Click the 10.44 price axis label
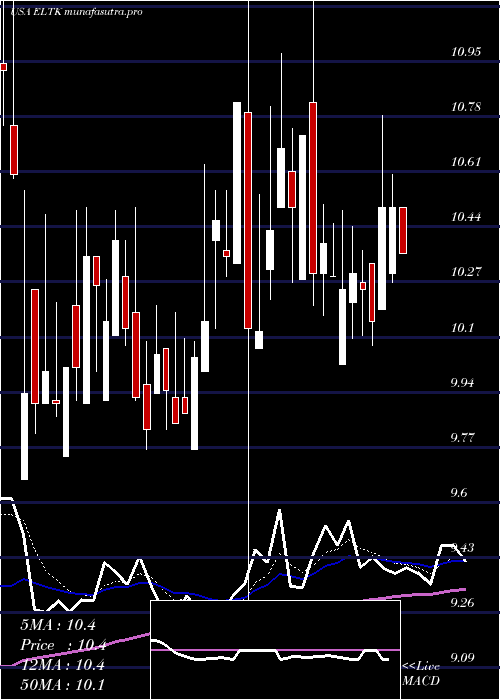This screenshot has width=500, height=700. [x=466, y=217]
